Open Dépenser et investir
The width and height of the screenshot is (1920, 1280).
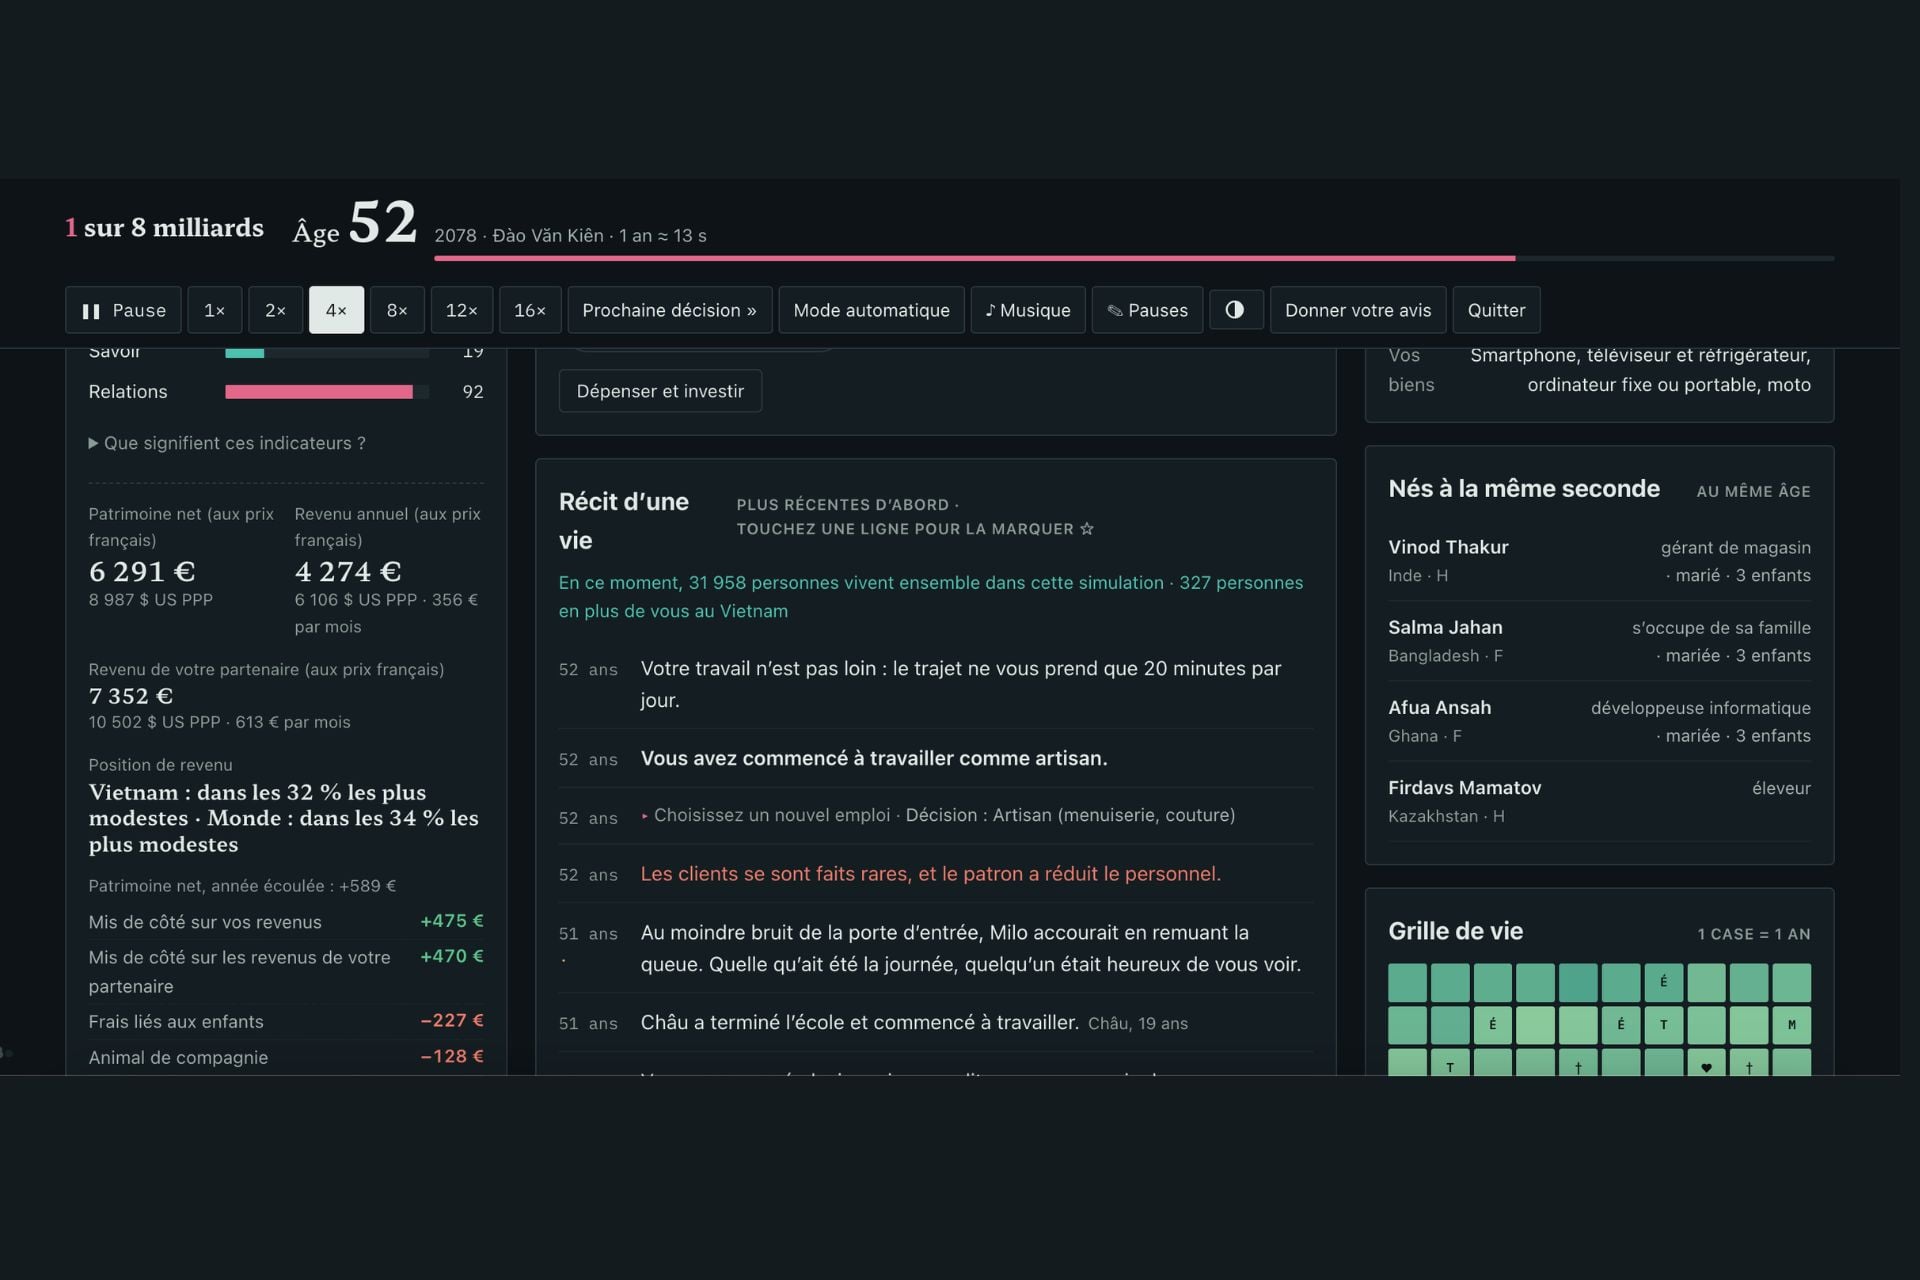(660, 391)
